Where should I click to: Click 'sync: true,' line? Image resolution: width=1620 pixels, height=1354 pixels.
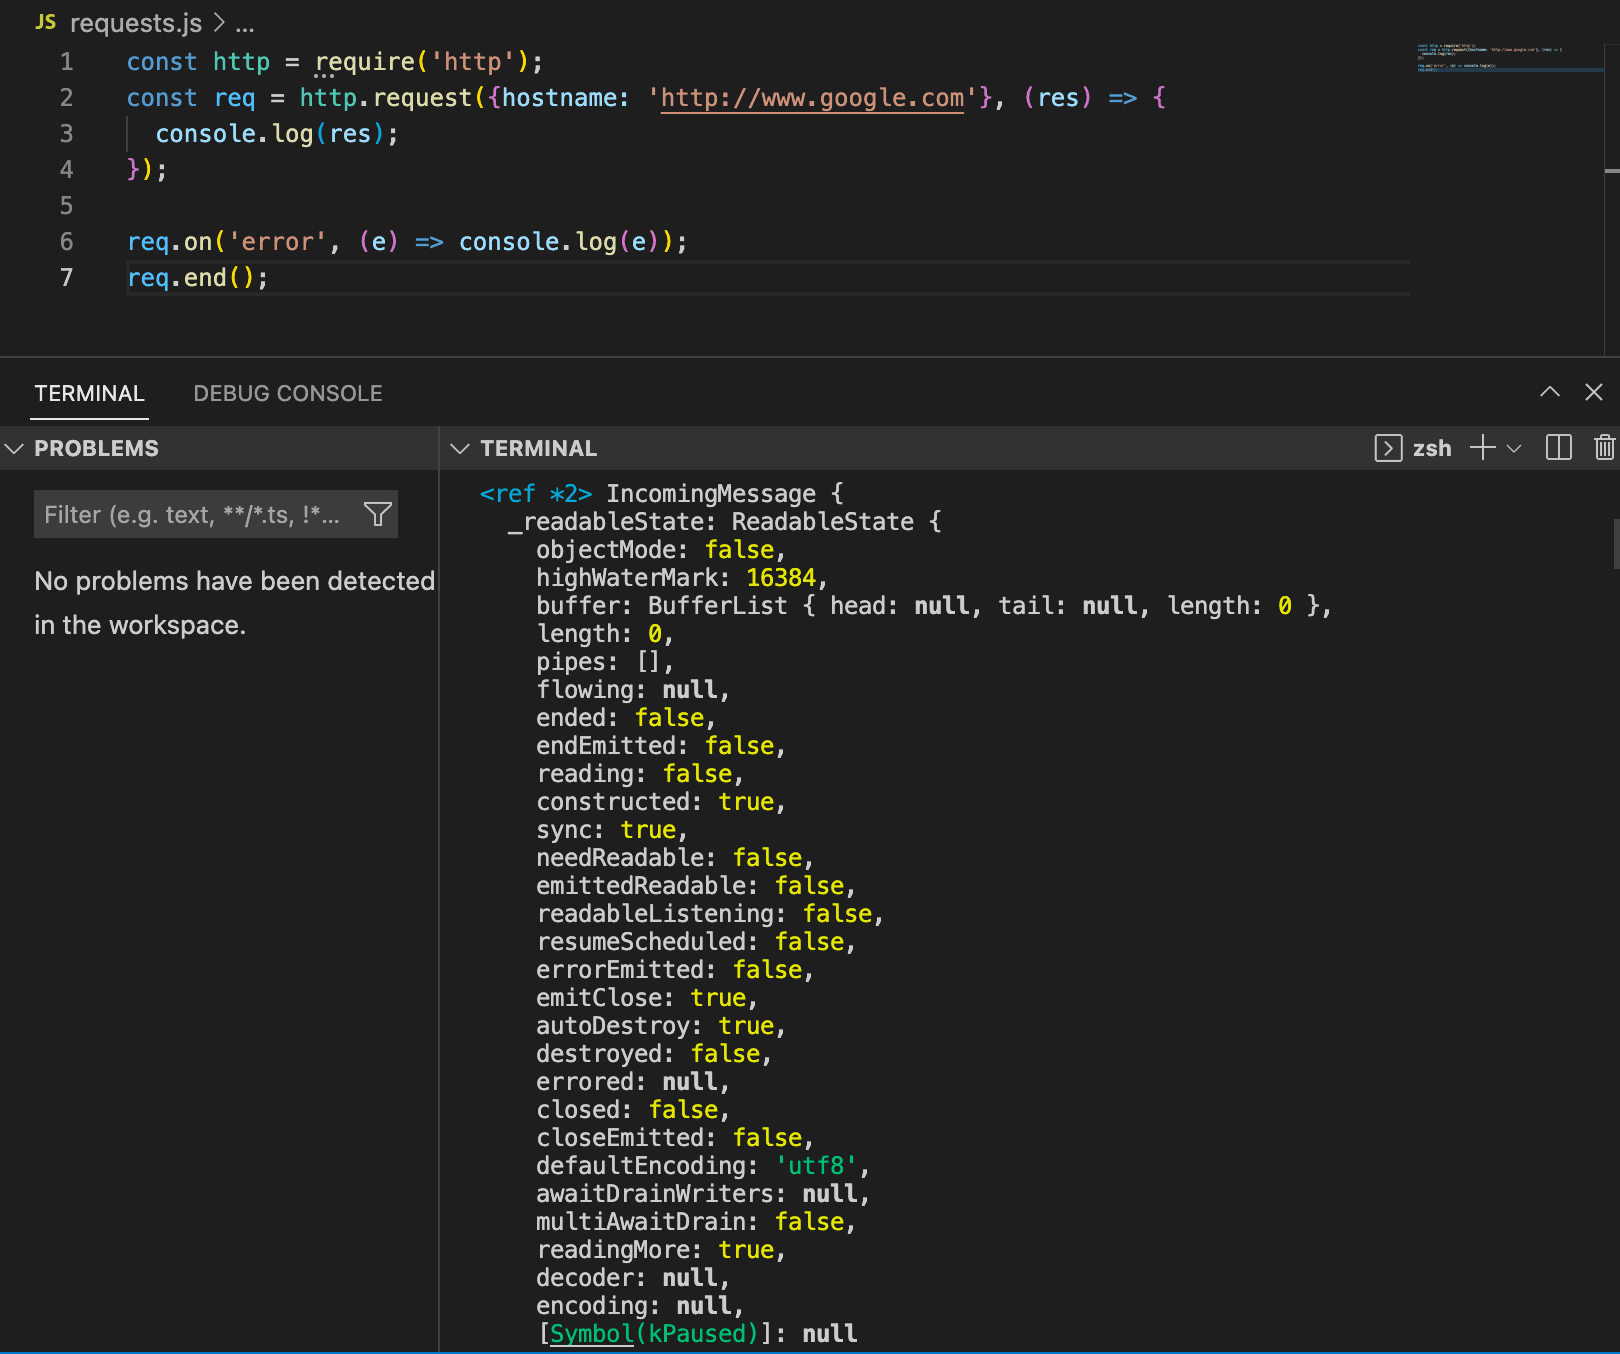tap(612, 830)
